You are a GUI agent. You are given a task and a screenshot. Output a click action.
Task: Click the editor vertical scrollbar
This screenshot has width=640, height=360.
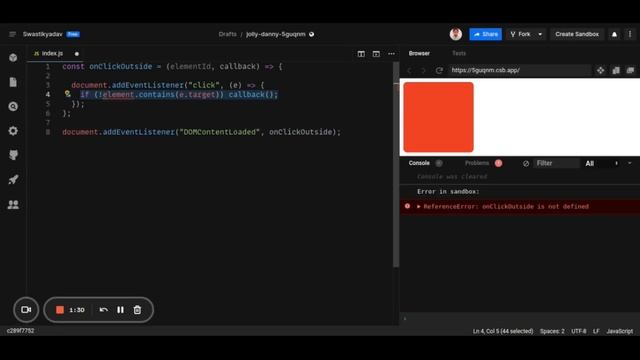(396, 165)
